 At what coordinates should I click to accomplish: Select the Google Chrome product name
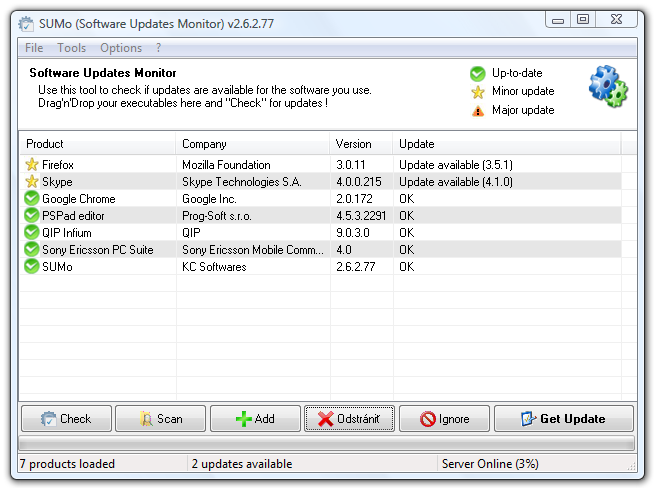(x=79, y=199)
